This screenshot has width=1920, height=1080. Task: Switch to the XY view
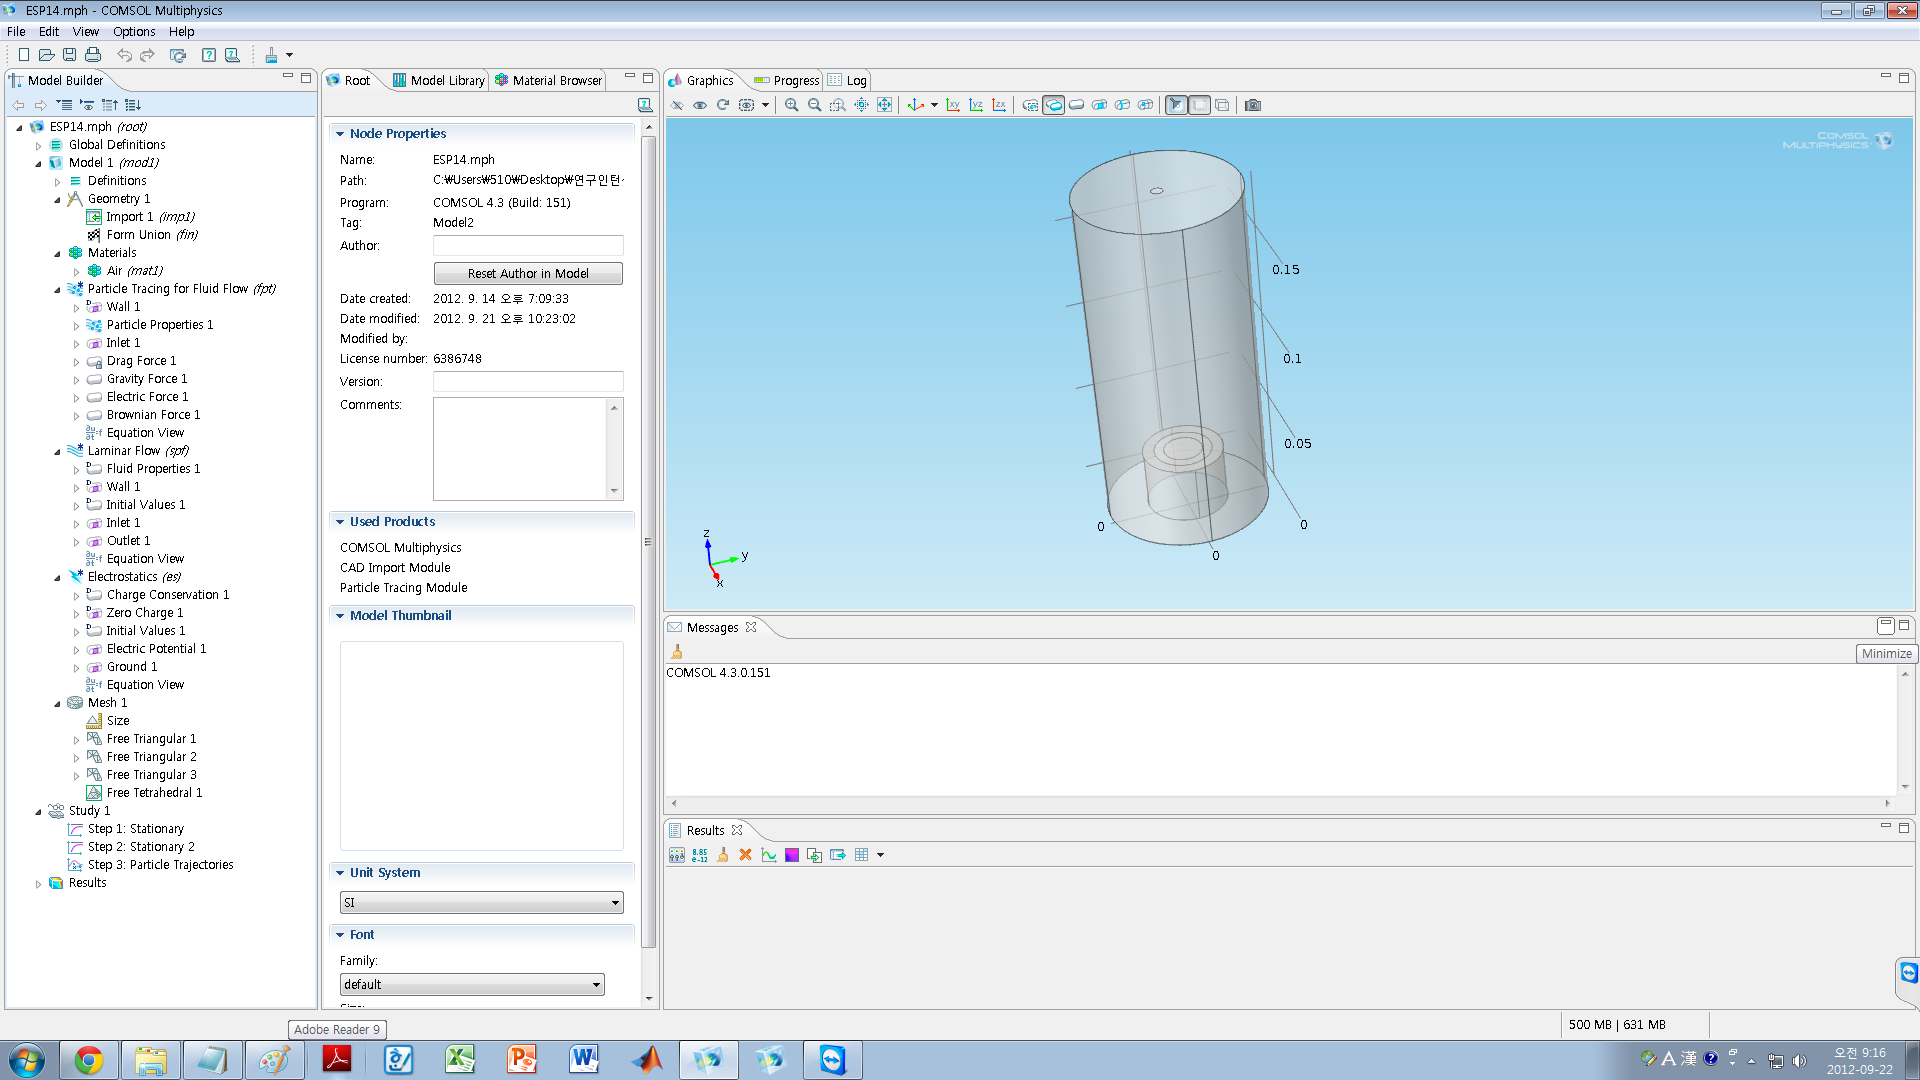tap(953, 105)
